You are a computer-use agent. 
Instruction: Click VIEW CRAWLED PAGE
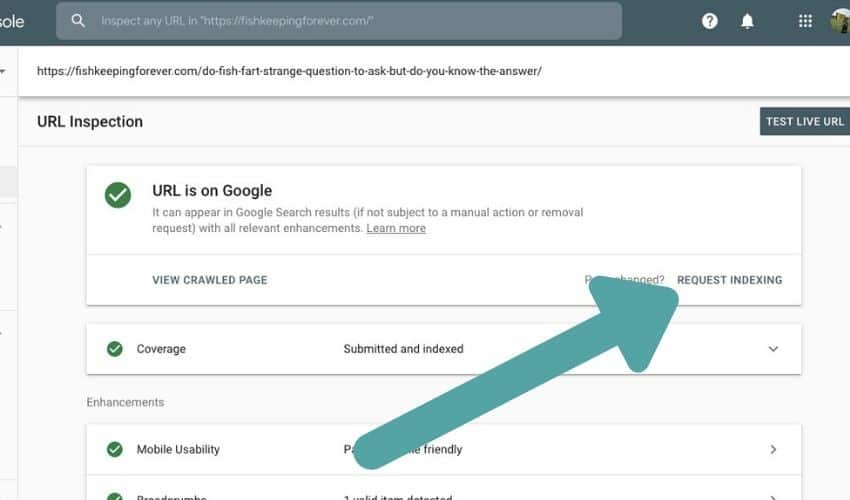pos(210,280)
